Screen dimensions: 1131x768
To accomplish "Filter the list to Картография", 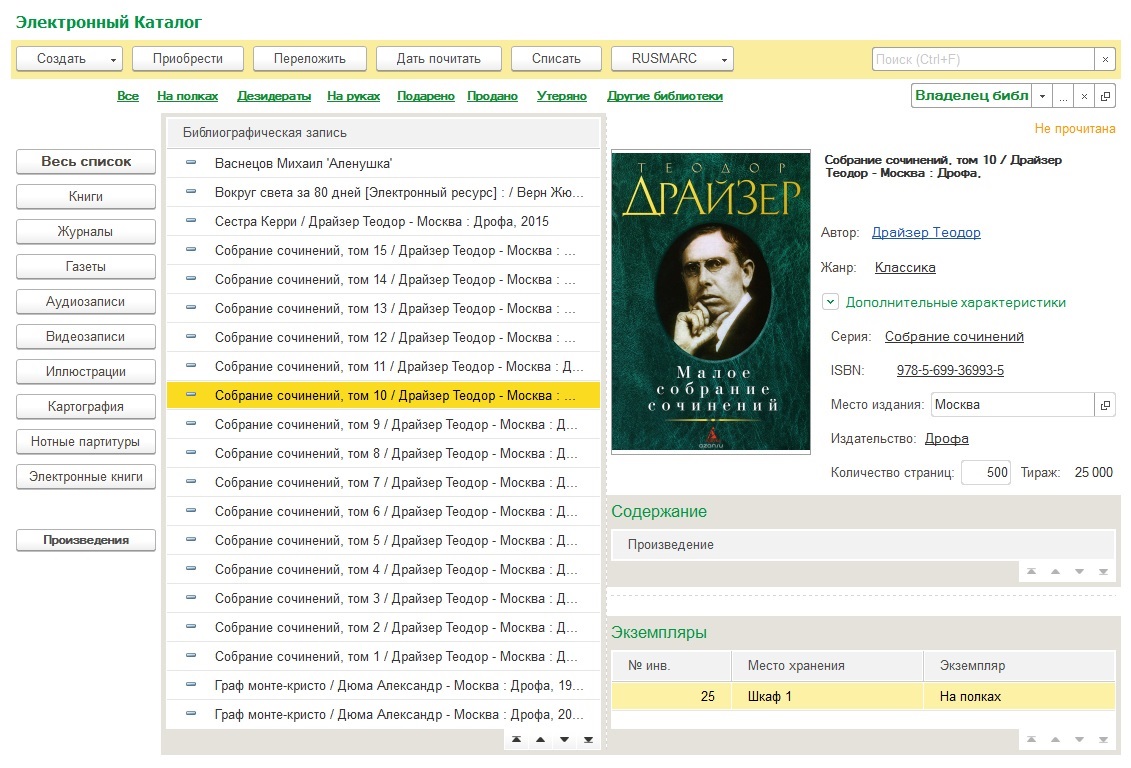I will [x=86, y=406].
